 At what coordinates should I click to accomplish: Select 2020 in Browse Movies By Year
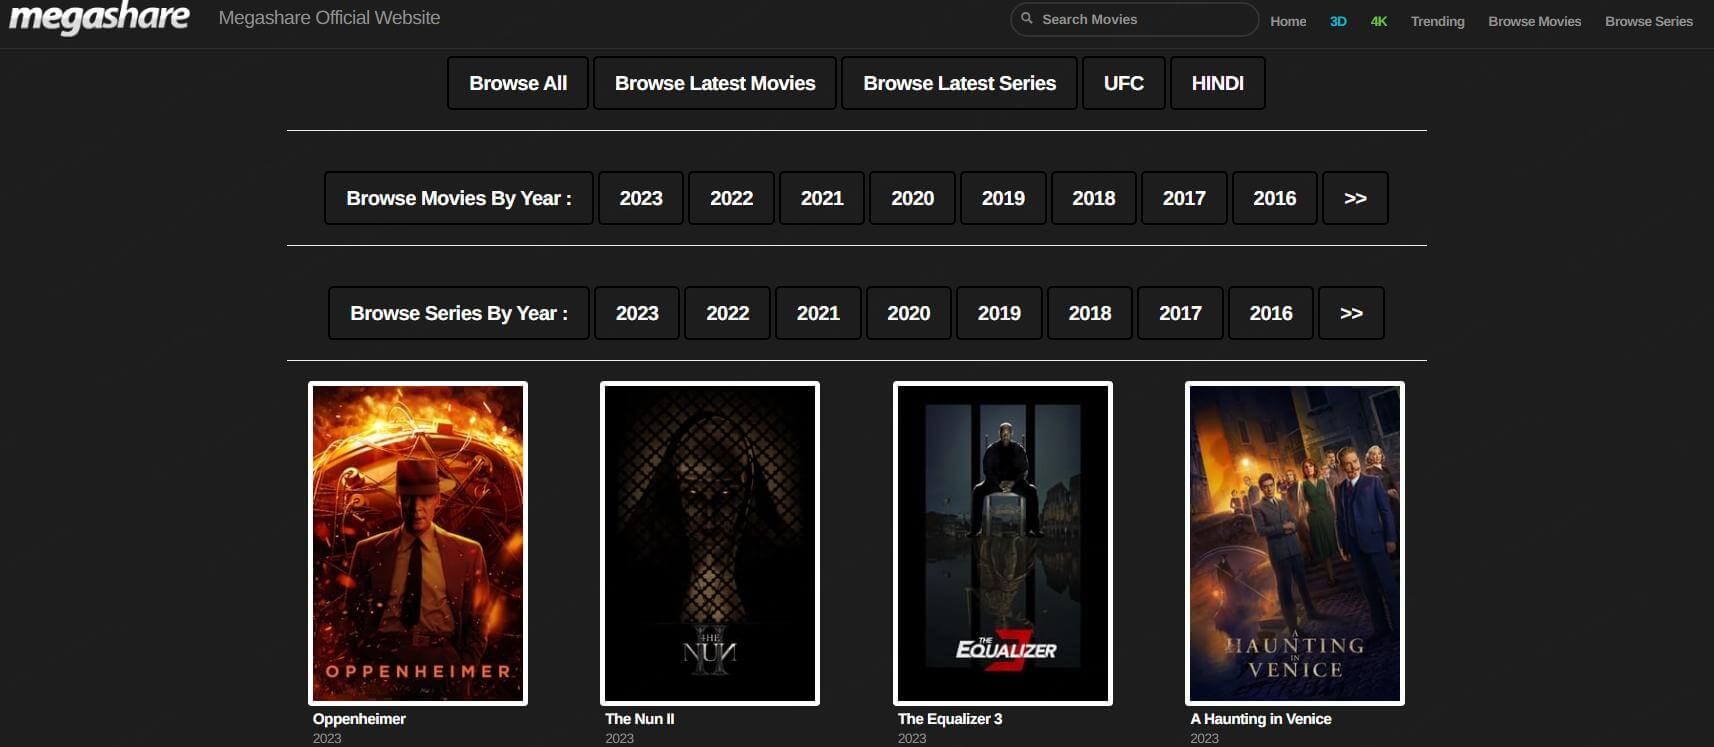(x=912, y=198)
